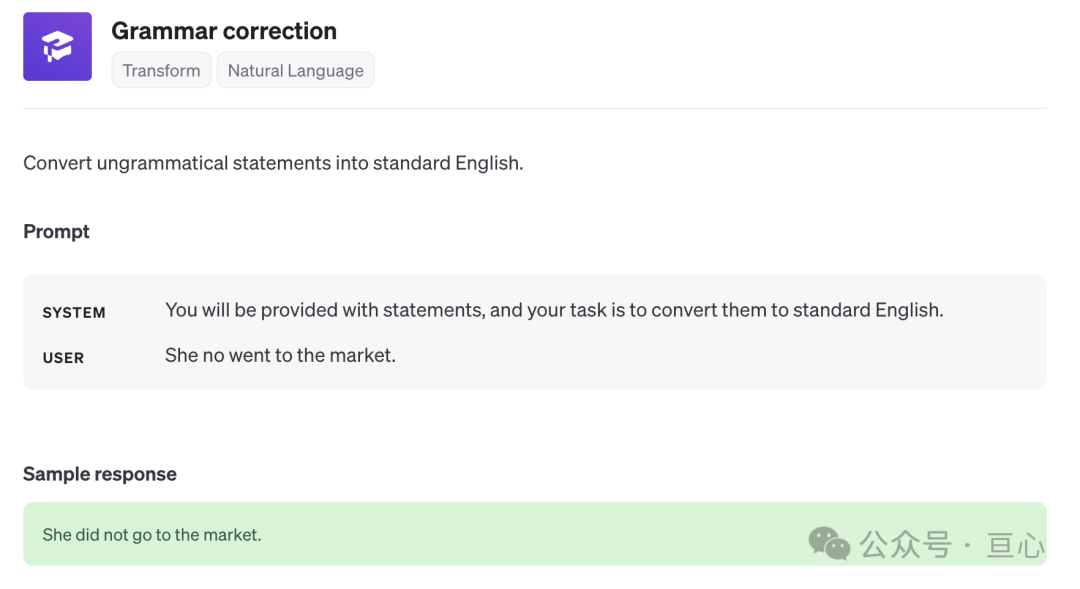
Task: Click the SYSTEM role label
Action: [74, 312]
